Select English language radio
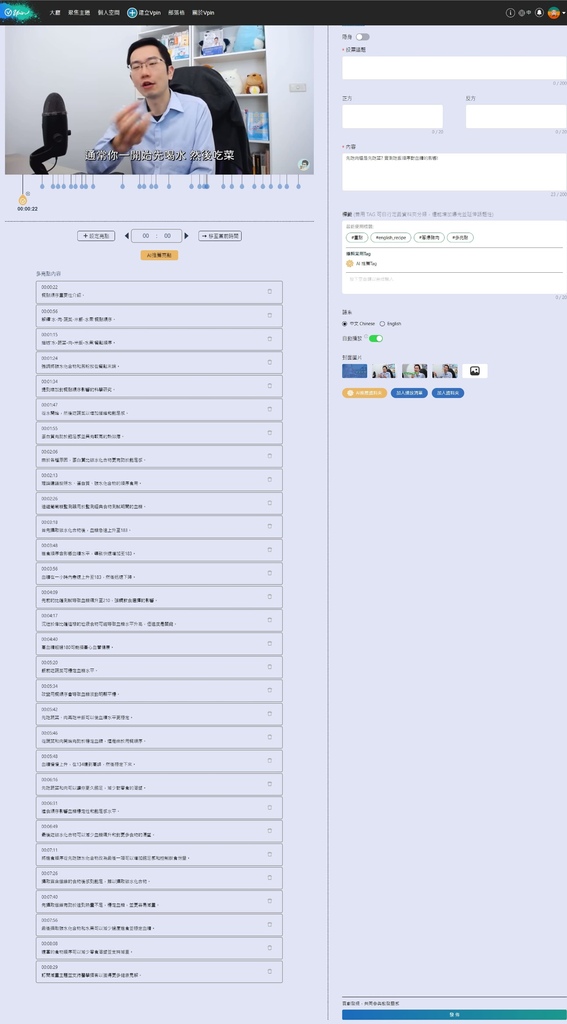Viewport: 567px width, 1024px height. click(382, 323)
